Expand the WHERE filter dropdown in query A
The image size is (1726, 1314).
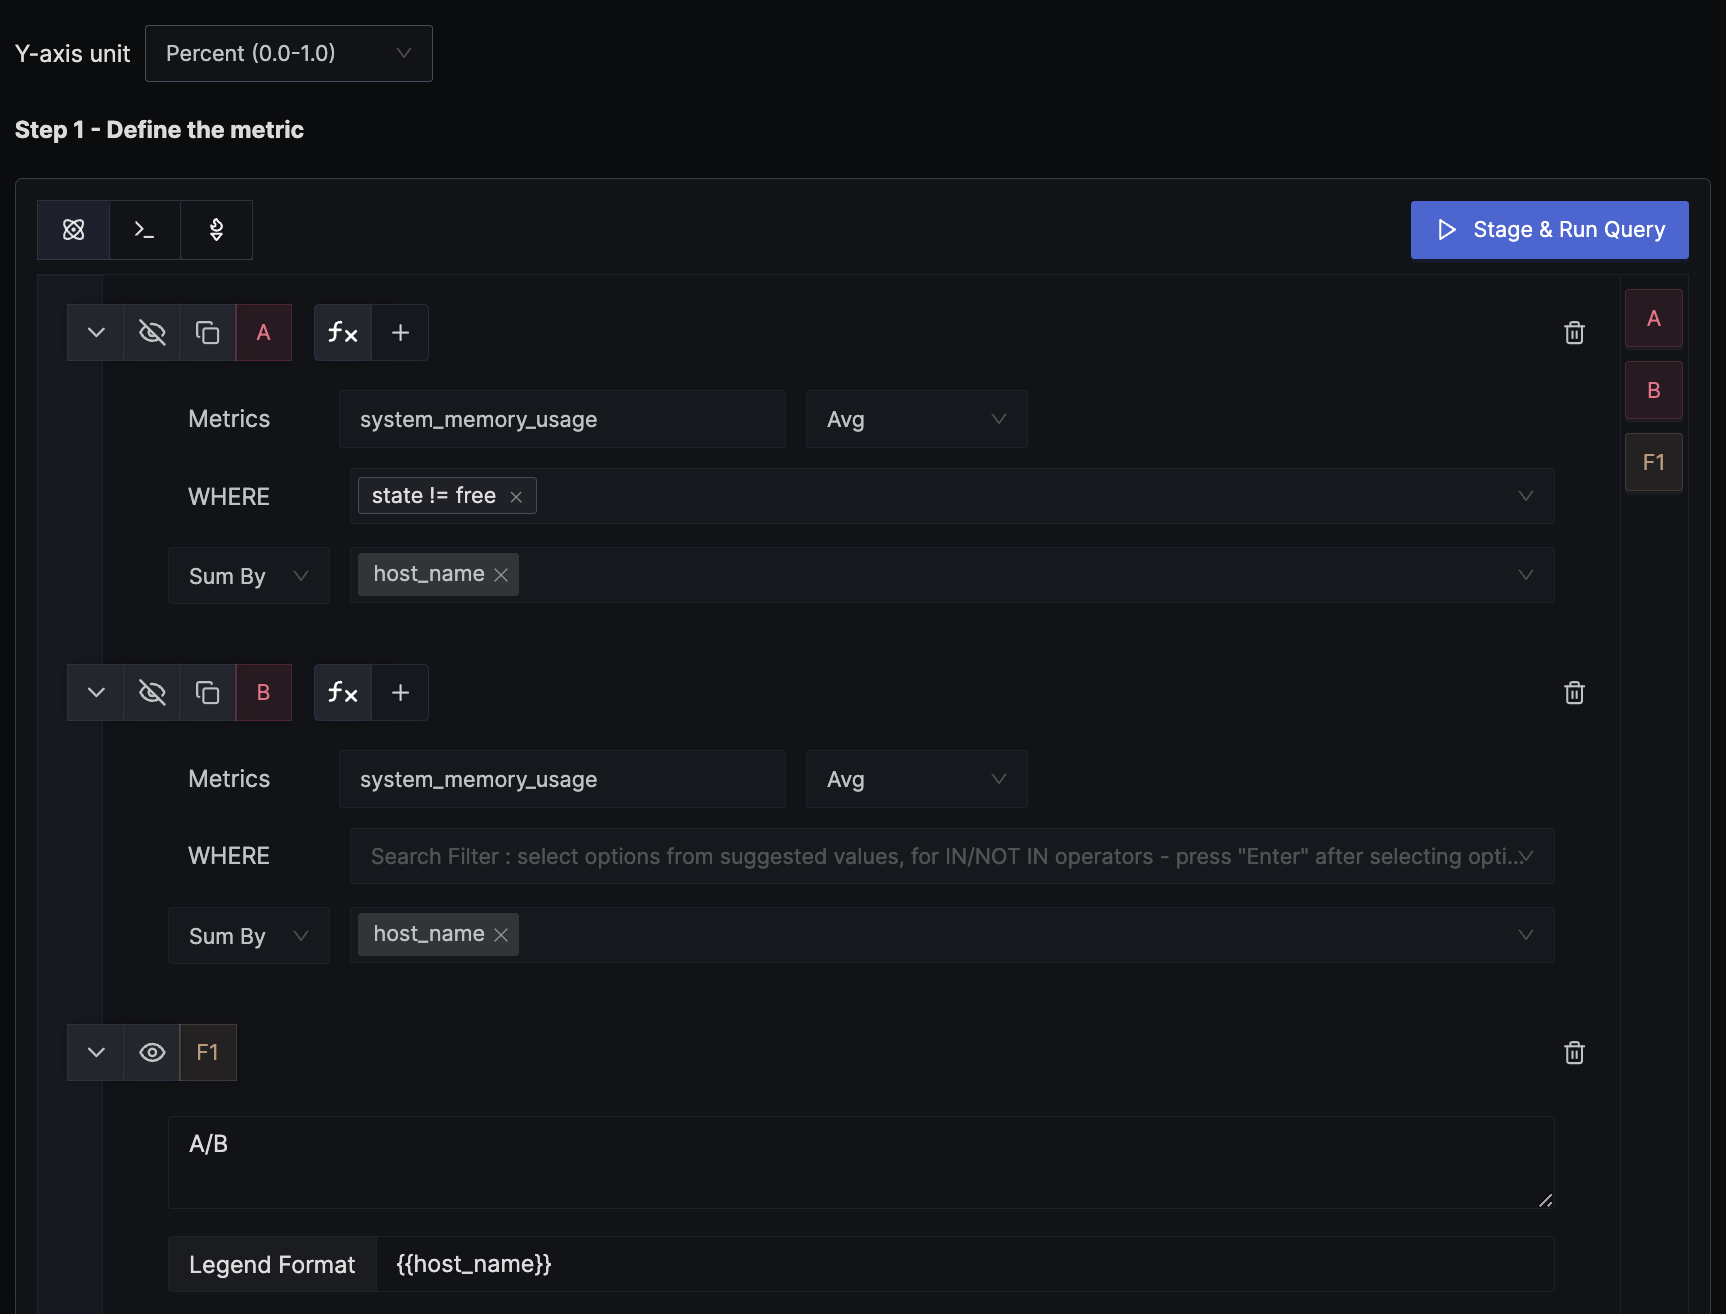point(1526,496)
